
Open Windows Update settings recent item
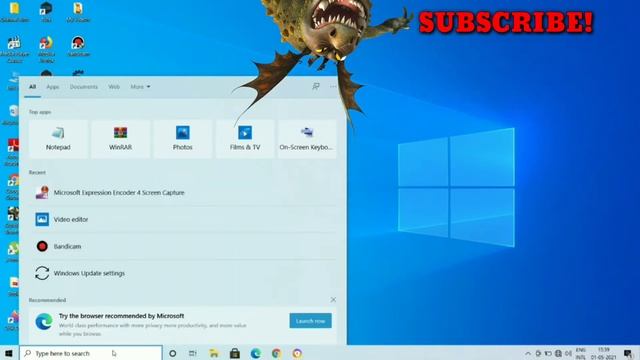(x=183, y=273)
